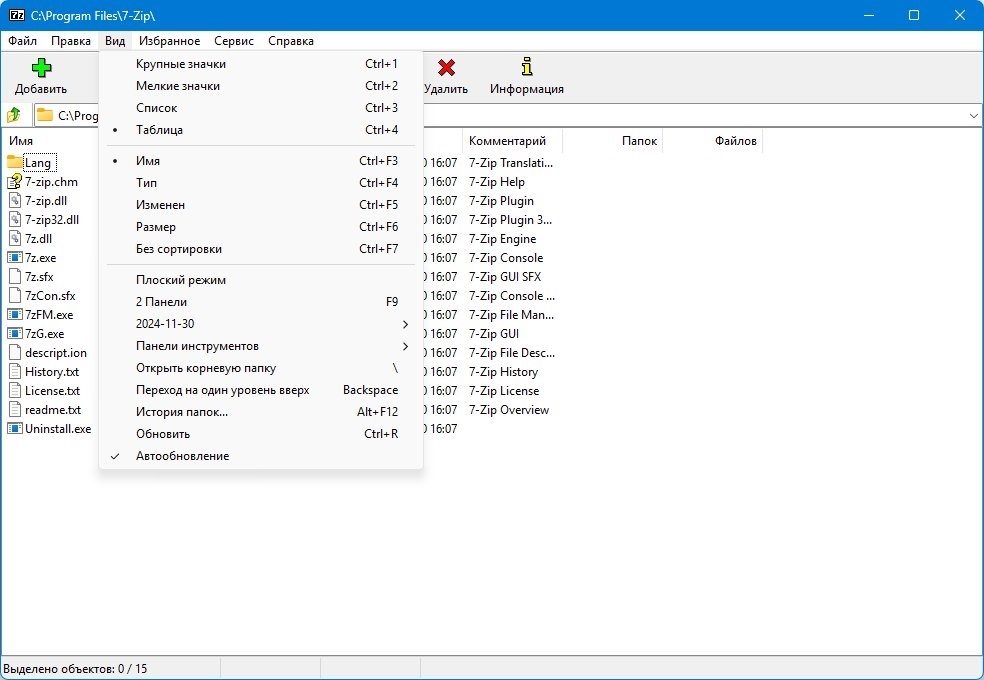984x680 pixels.
Task: Click the 7z app icon in title bar
Action: 17,15
